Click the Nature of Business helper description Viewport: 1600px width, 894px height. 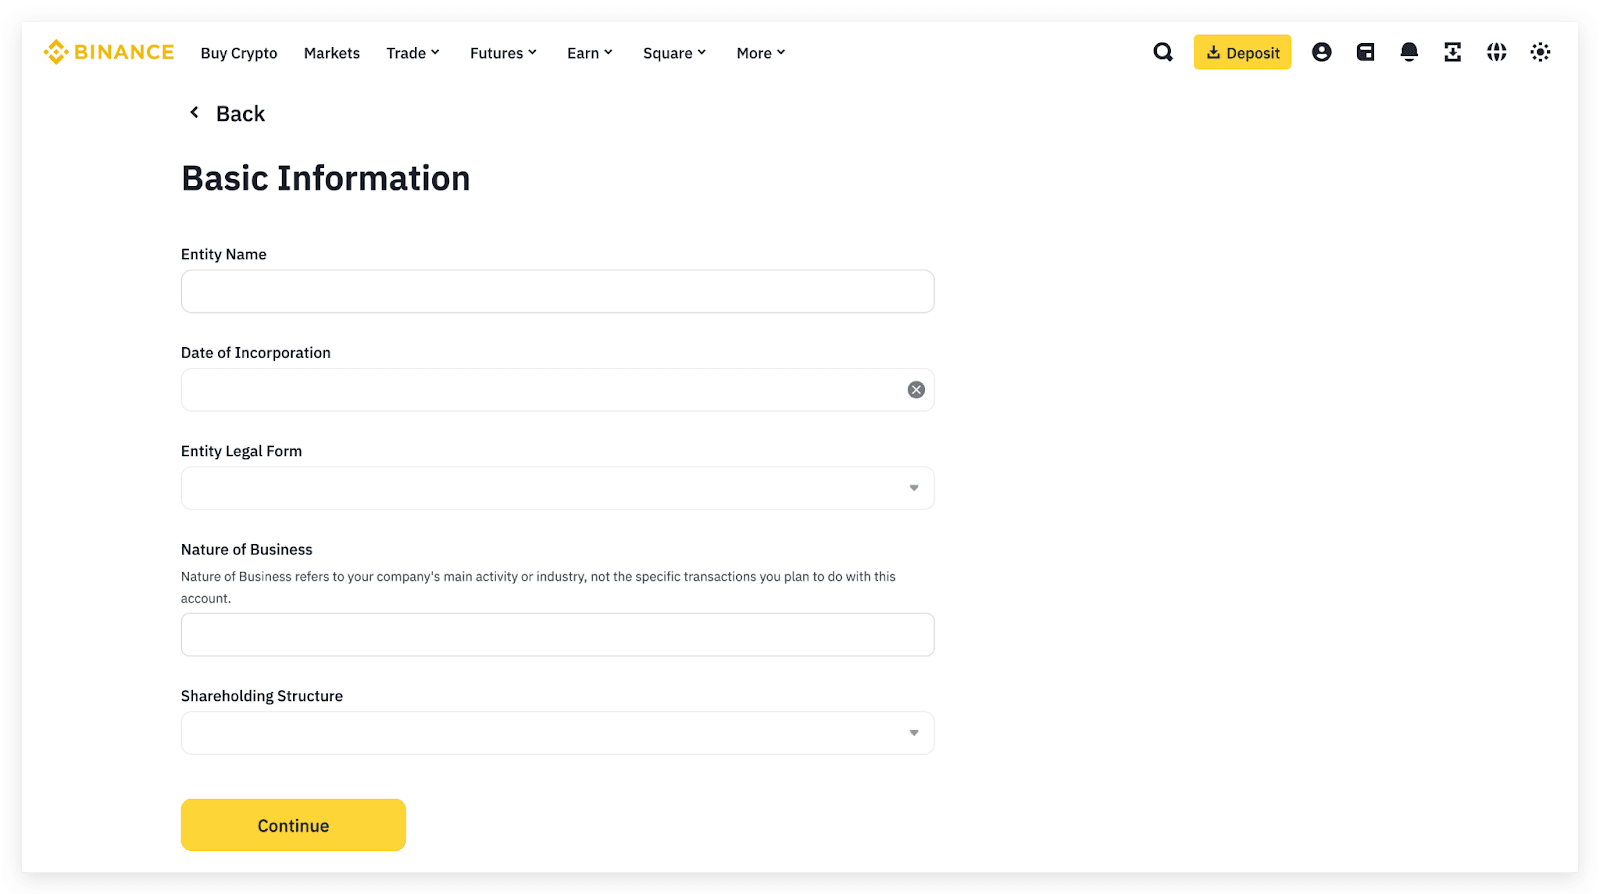tap(538, 588)
